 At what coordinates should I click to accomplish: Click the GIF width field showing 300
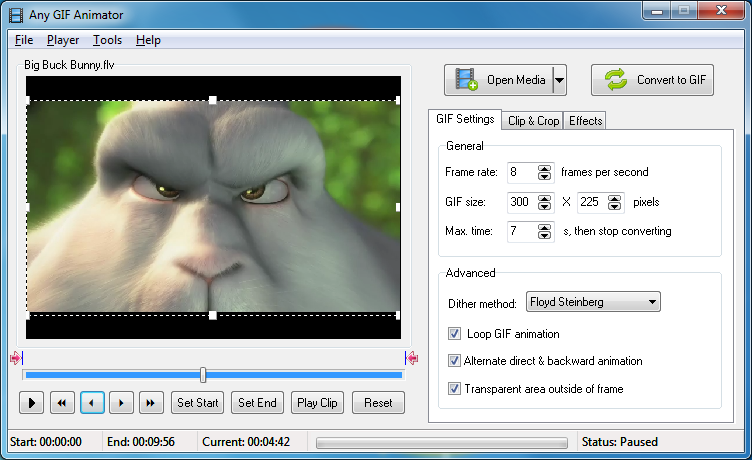pos(522,202)
